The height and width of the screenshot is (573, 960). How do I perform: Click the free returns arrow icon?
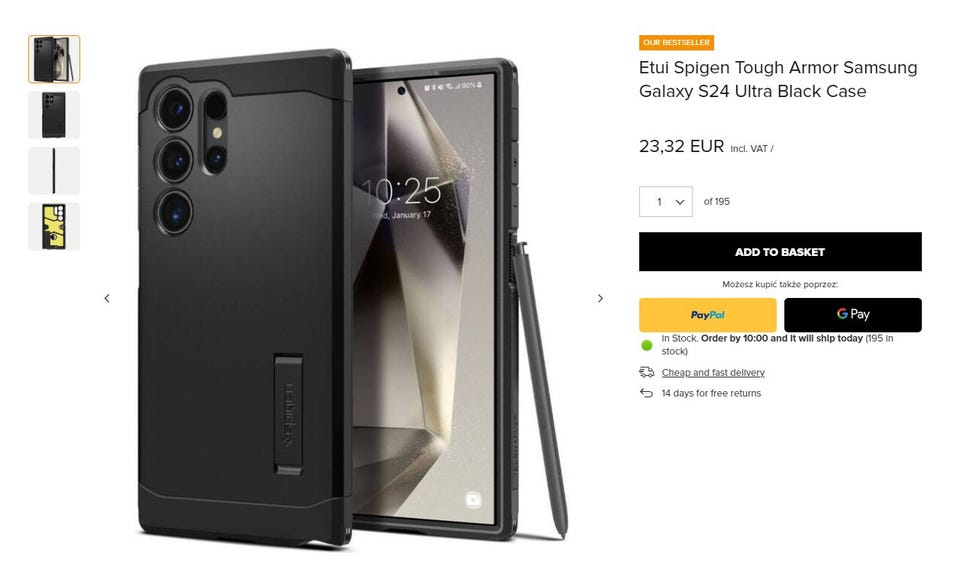647,393
